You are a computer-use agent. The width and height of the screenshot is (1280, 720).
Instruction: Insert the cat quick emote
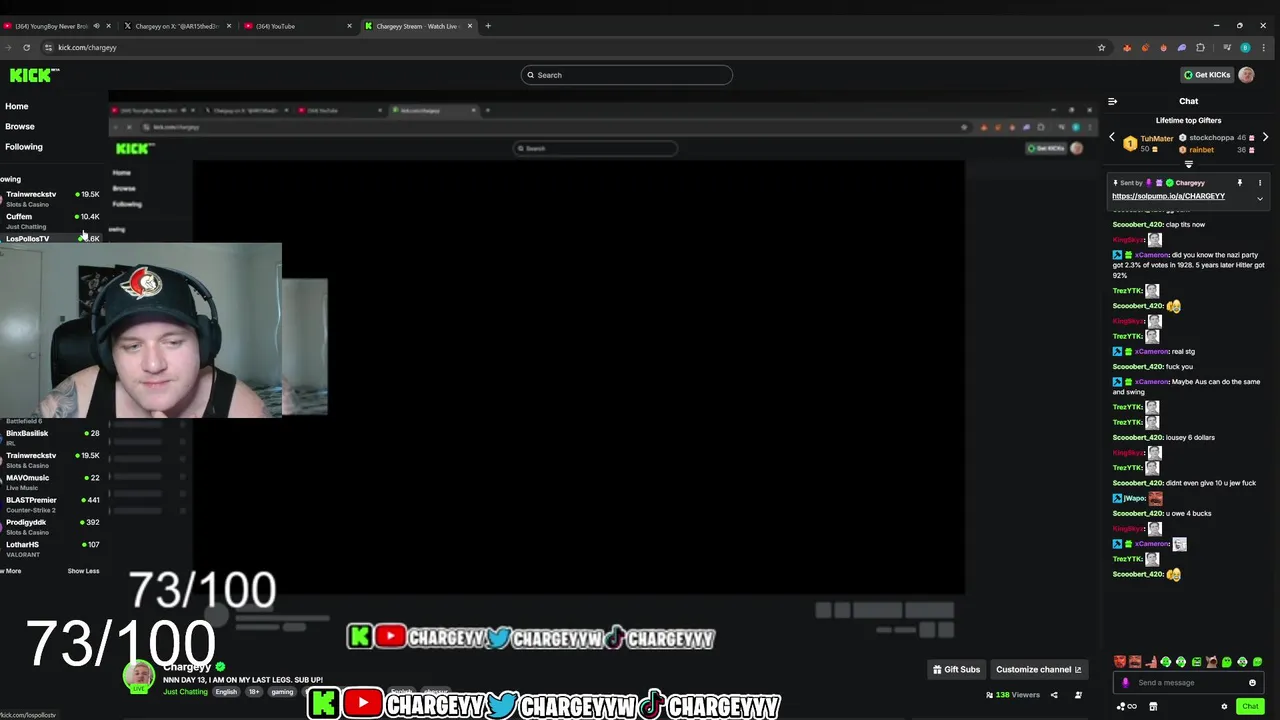[x=1212, y=662]
